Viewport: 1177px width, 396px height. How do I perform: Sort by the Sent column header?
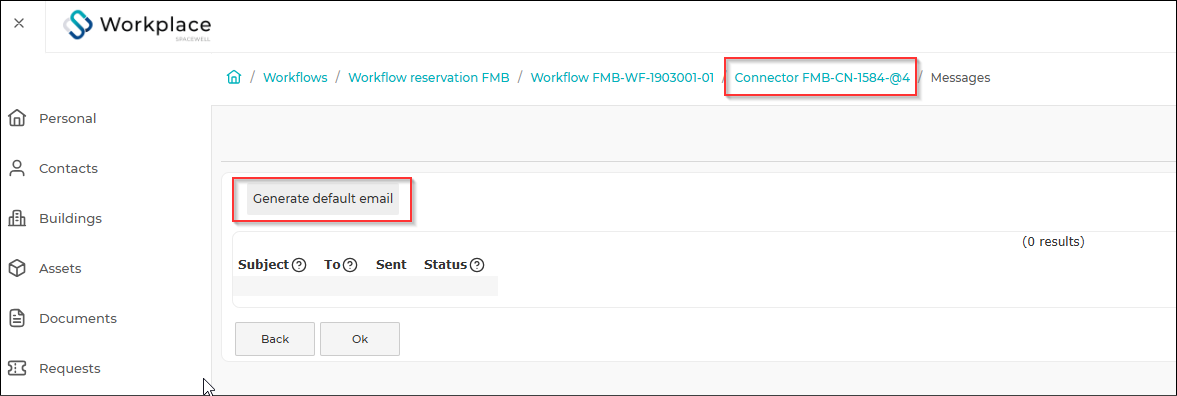[x=391, y=265]
